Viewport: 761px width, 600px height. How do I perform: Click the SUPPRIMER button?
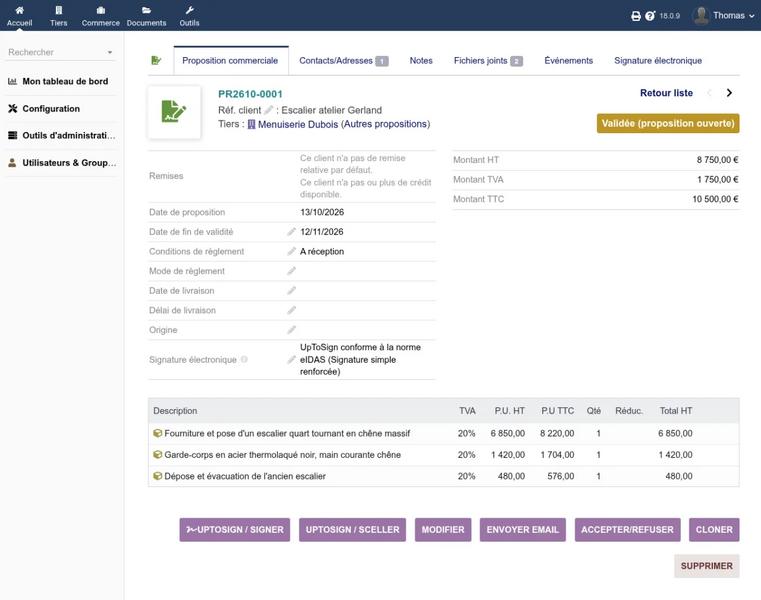point(707,566)
